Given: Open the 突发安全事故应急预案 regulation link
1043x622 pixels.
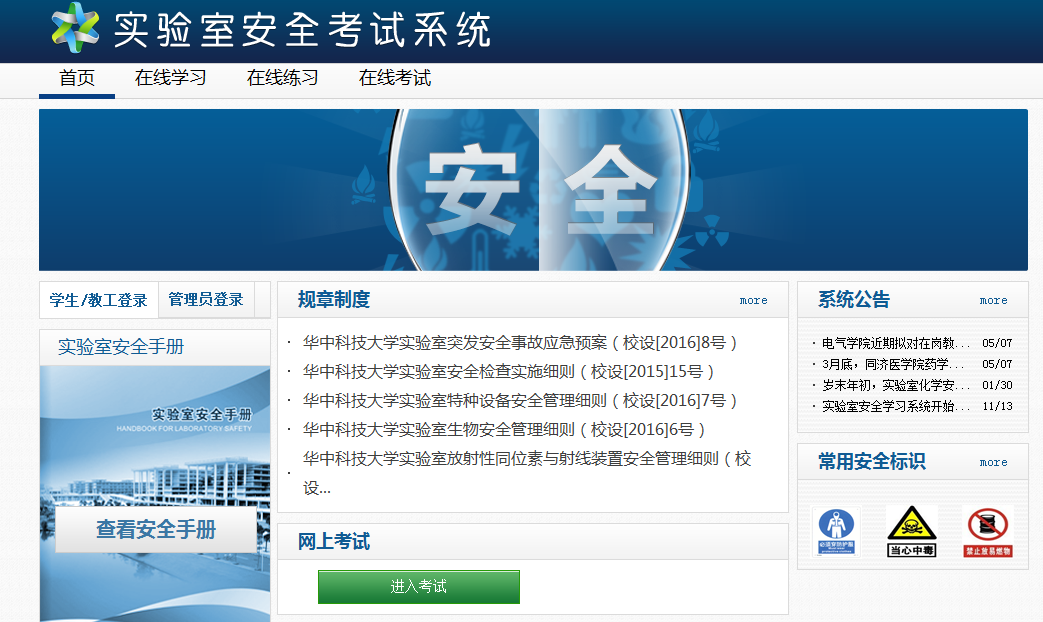Looking at the screenshot, I should (x=520, y=343).
